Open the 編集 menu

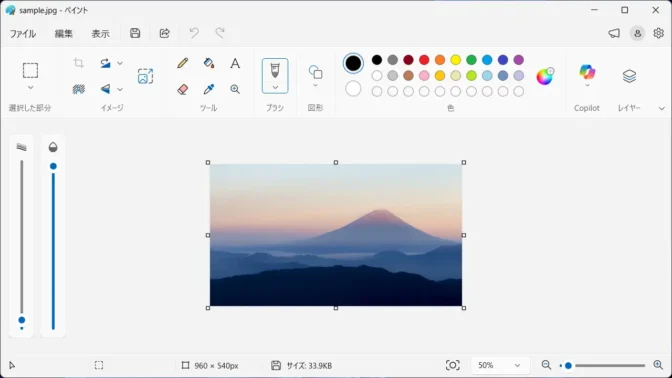pos(63,34)
